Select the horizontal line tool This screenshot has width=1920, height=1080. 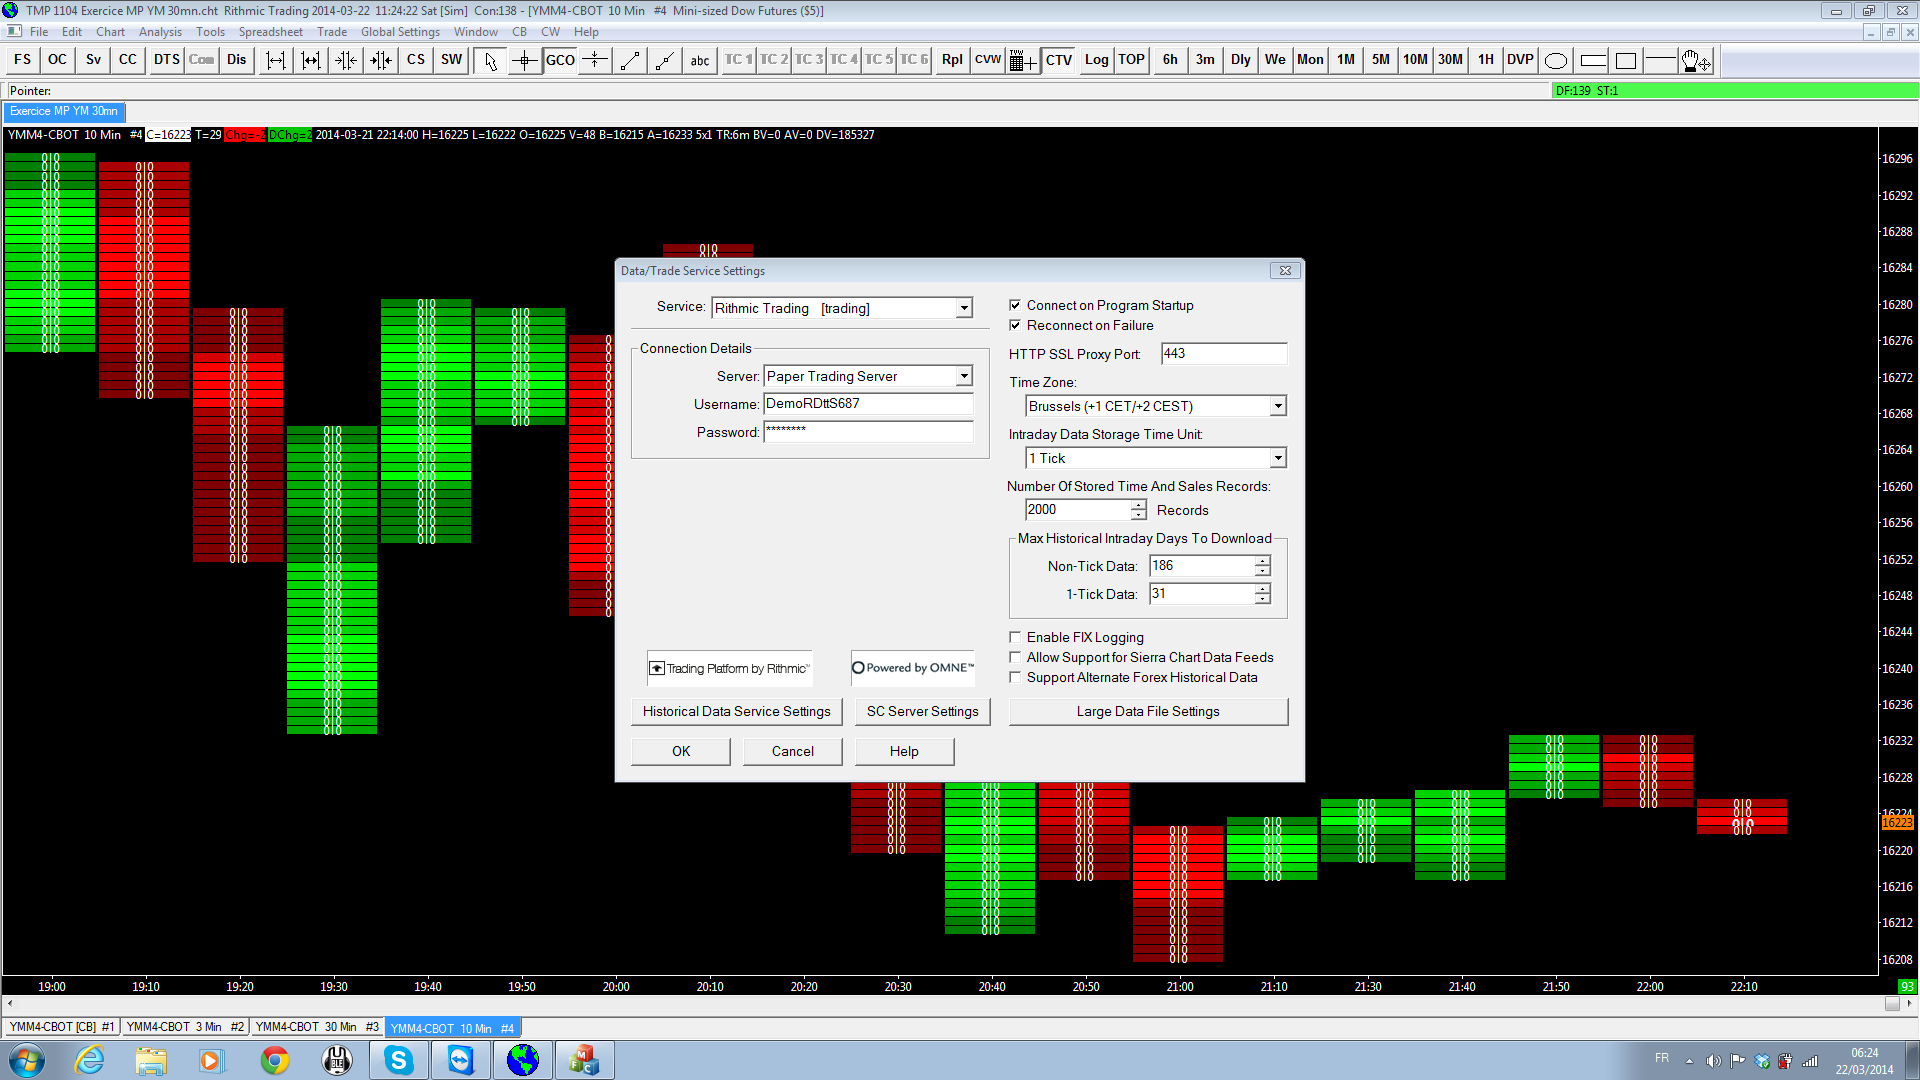coord(1660,60)
